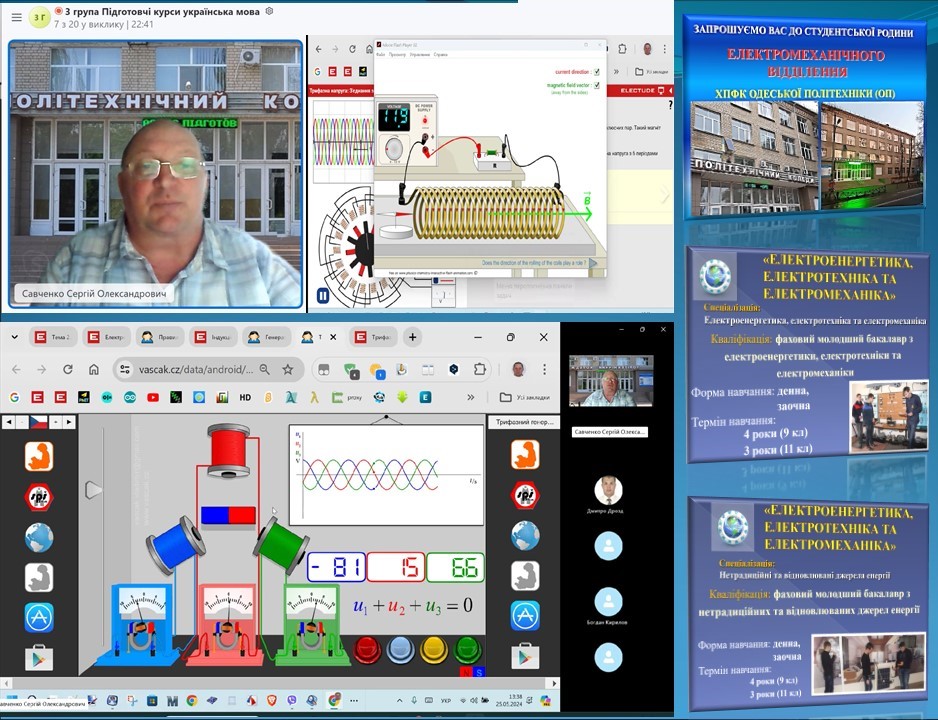Click the first left arrow by the flag

coord(9,422)
